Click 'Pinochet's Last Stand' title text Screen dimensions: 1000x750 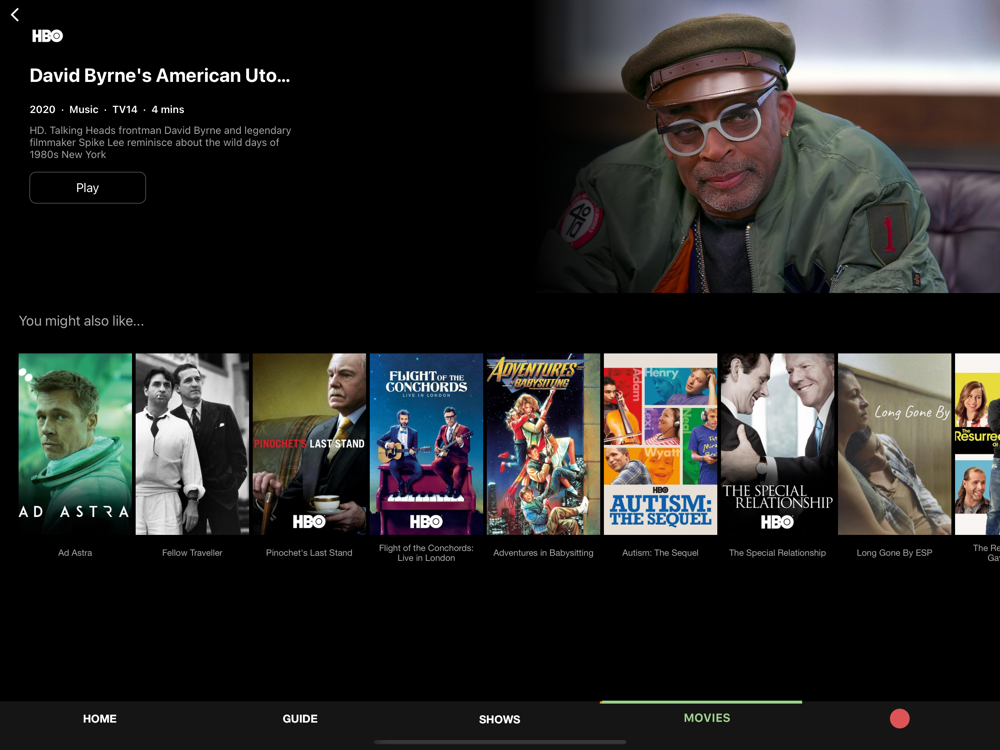click(x=309, y=553)
